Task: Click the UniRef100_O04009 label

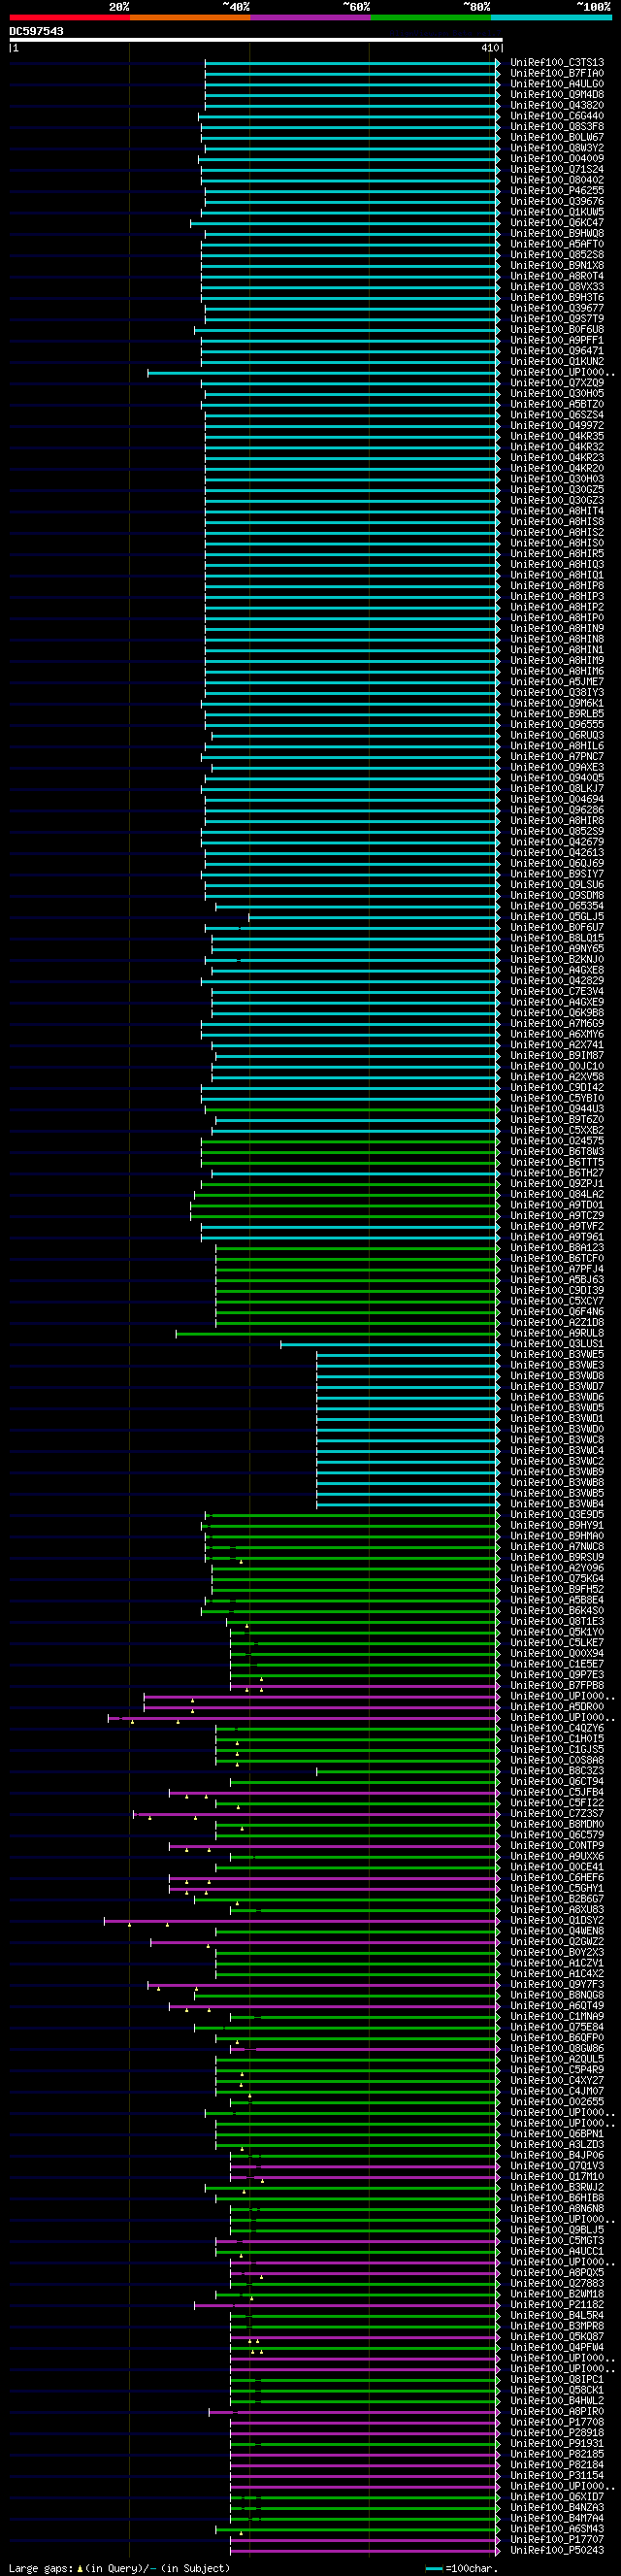Action: pos(557,158)
